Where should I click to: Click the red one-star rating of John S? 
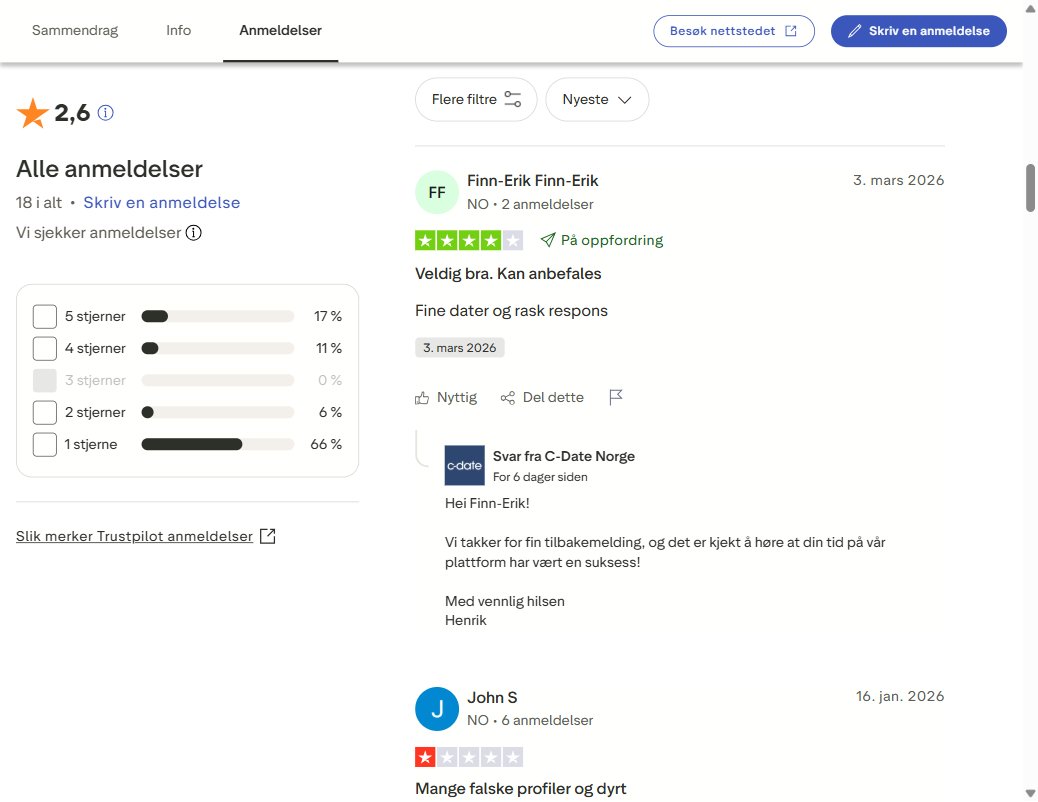click(469, 756)
